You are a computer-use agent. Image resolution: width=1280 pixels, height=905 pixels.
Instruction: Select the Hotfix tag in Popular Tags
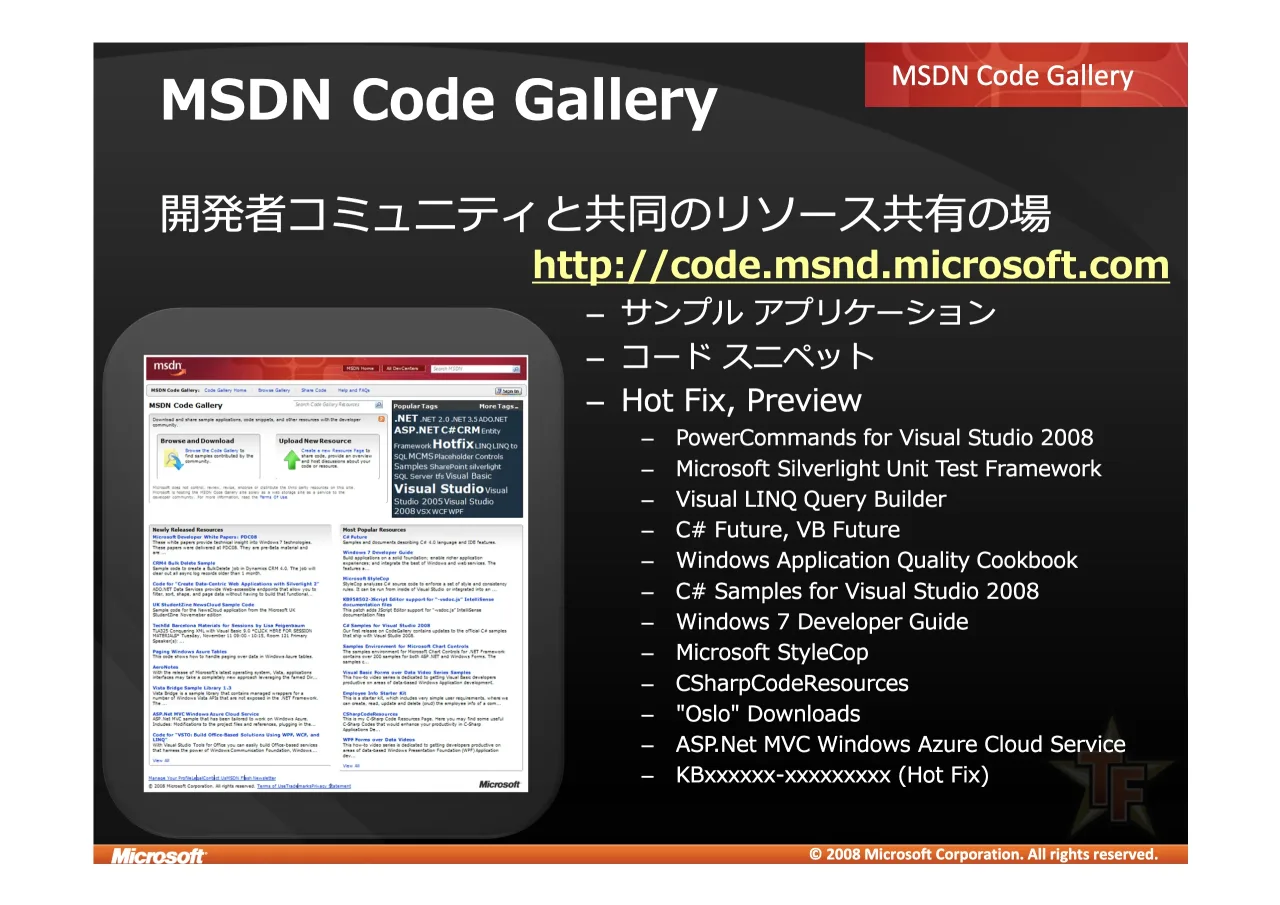[453, 444]
